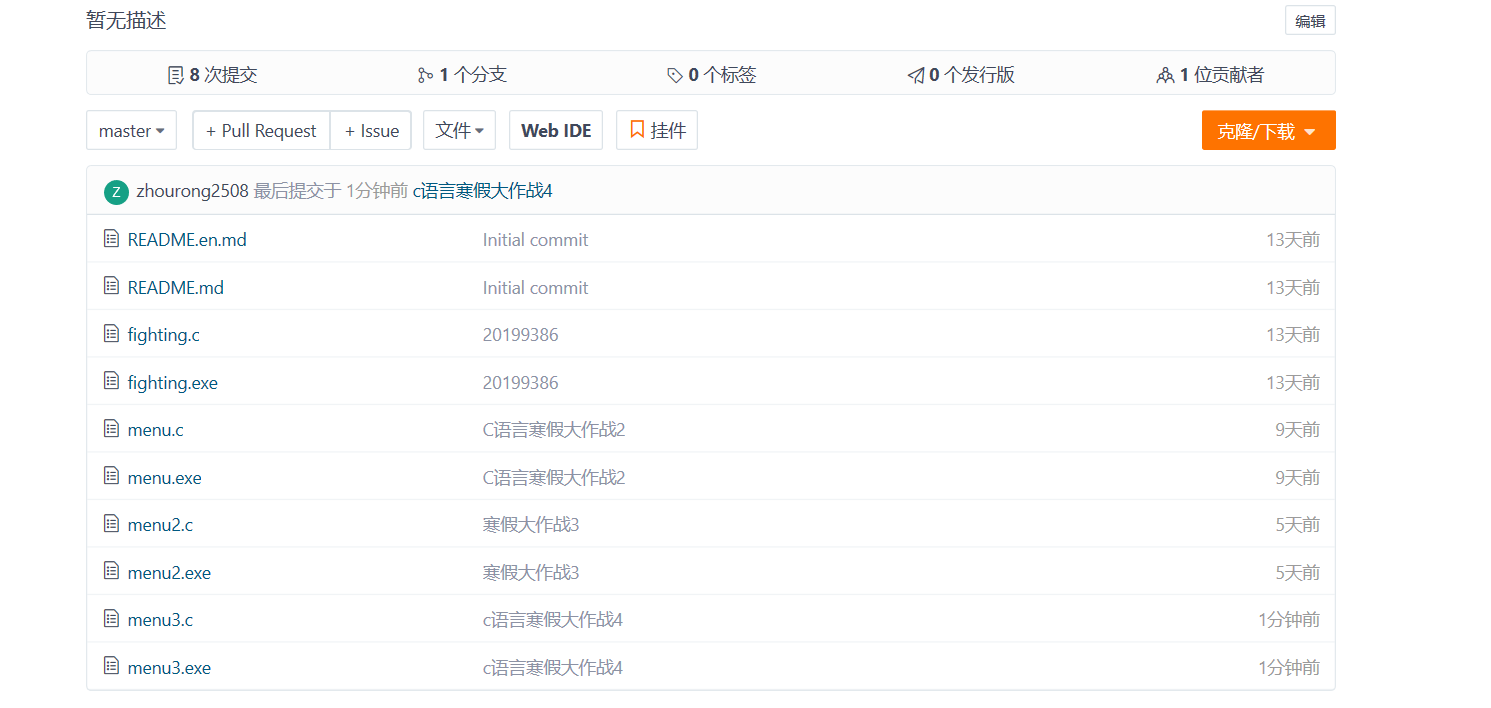Click the 挂件 widget button

[657, 131]
